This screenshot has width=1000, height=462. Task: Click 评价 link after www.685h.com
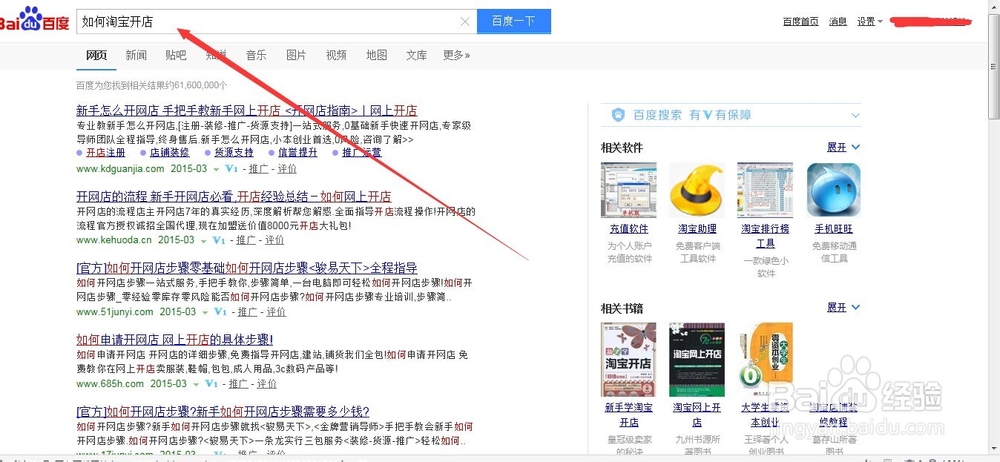pyautogui.click(x=267, y=384)
